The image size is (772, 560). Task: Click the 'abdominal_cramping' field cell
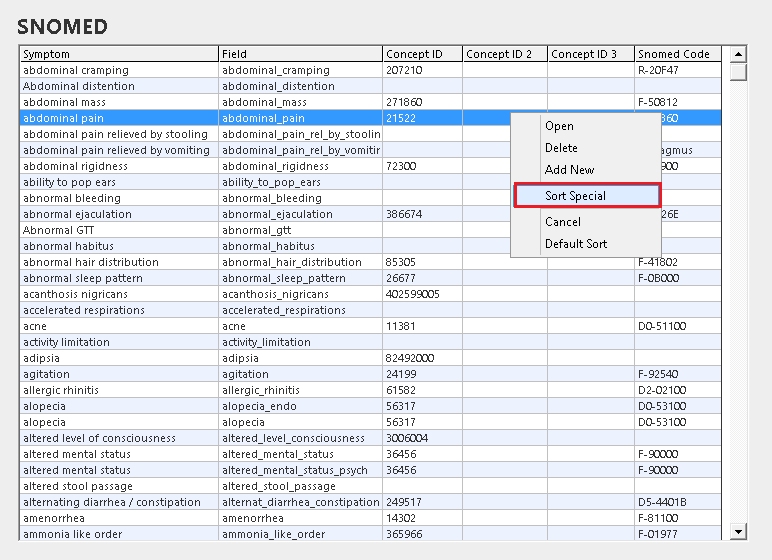pyautogui.click(x=300, y=70)
